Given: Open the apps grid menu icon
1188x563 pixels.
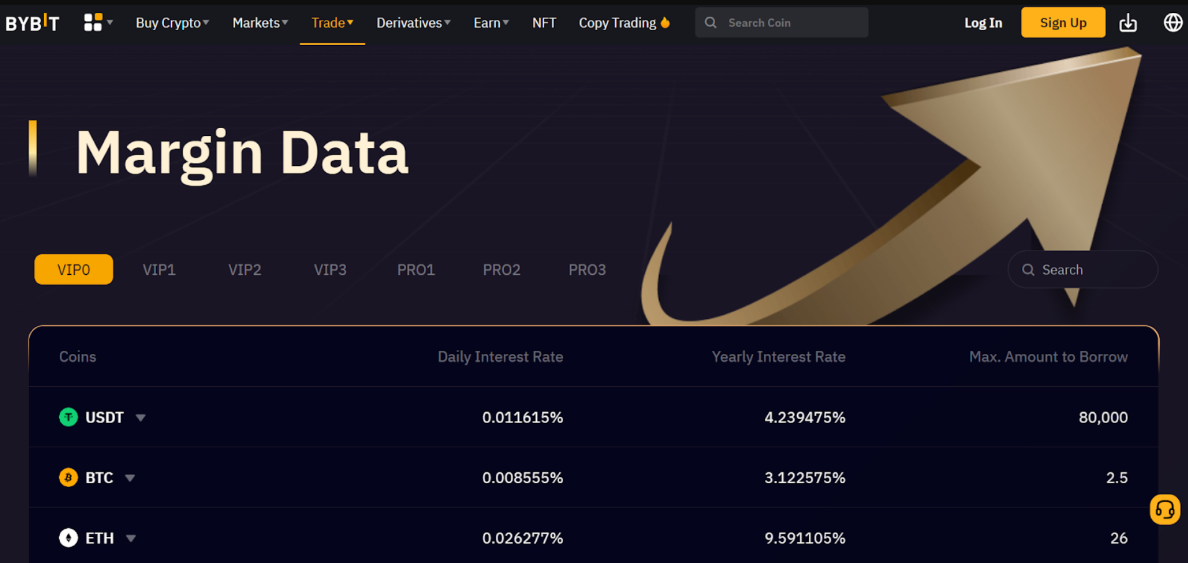Looking at the screenshot, I should coord(93,22).
